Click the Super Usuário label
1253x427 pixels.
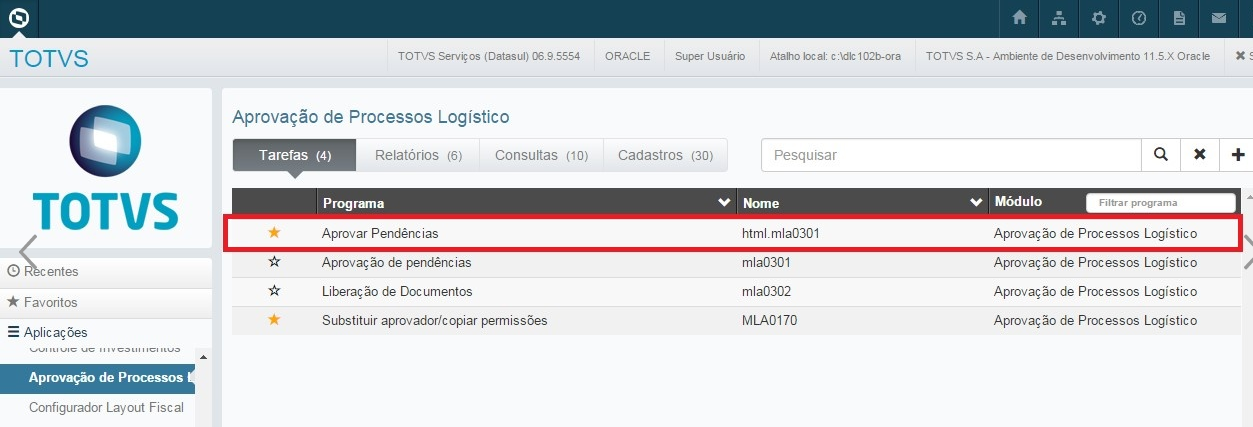click(710, 56)
